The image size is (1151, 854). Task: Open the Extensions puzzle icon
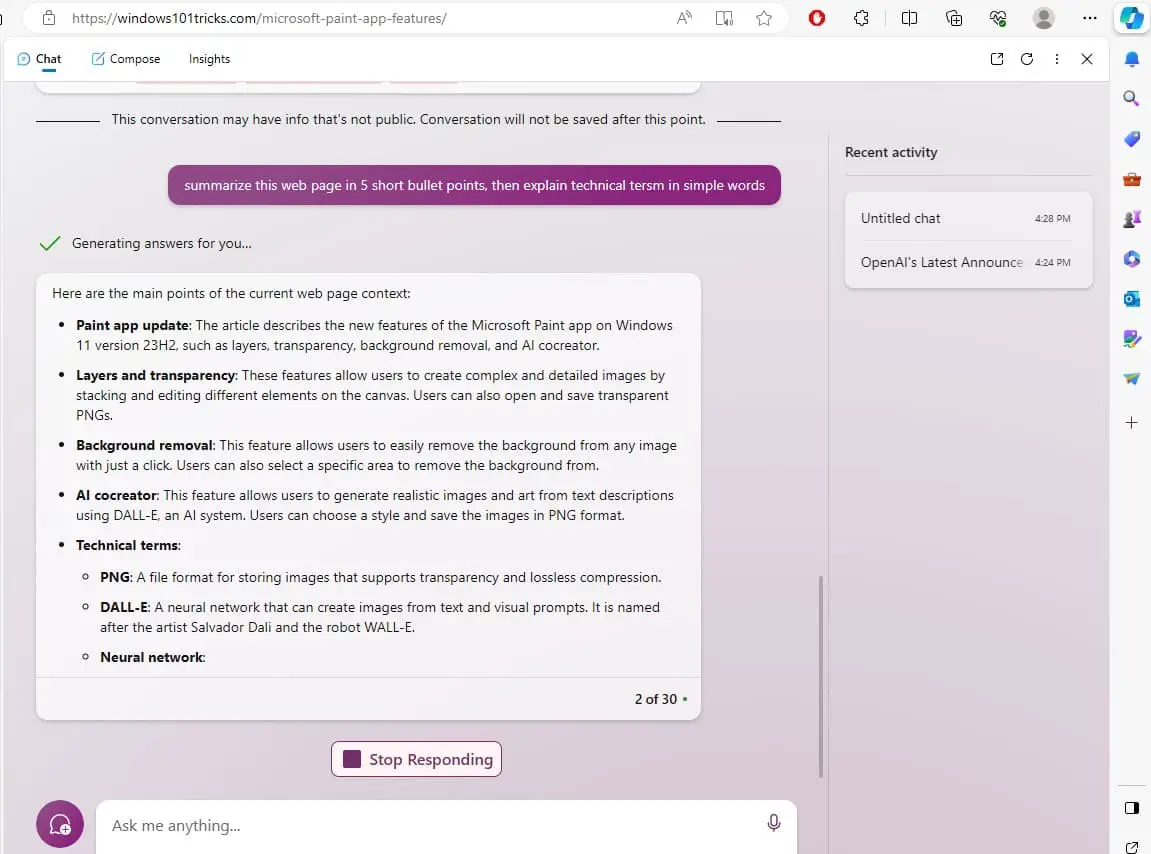click(862, 18)
